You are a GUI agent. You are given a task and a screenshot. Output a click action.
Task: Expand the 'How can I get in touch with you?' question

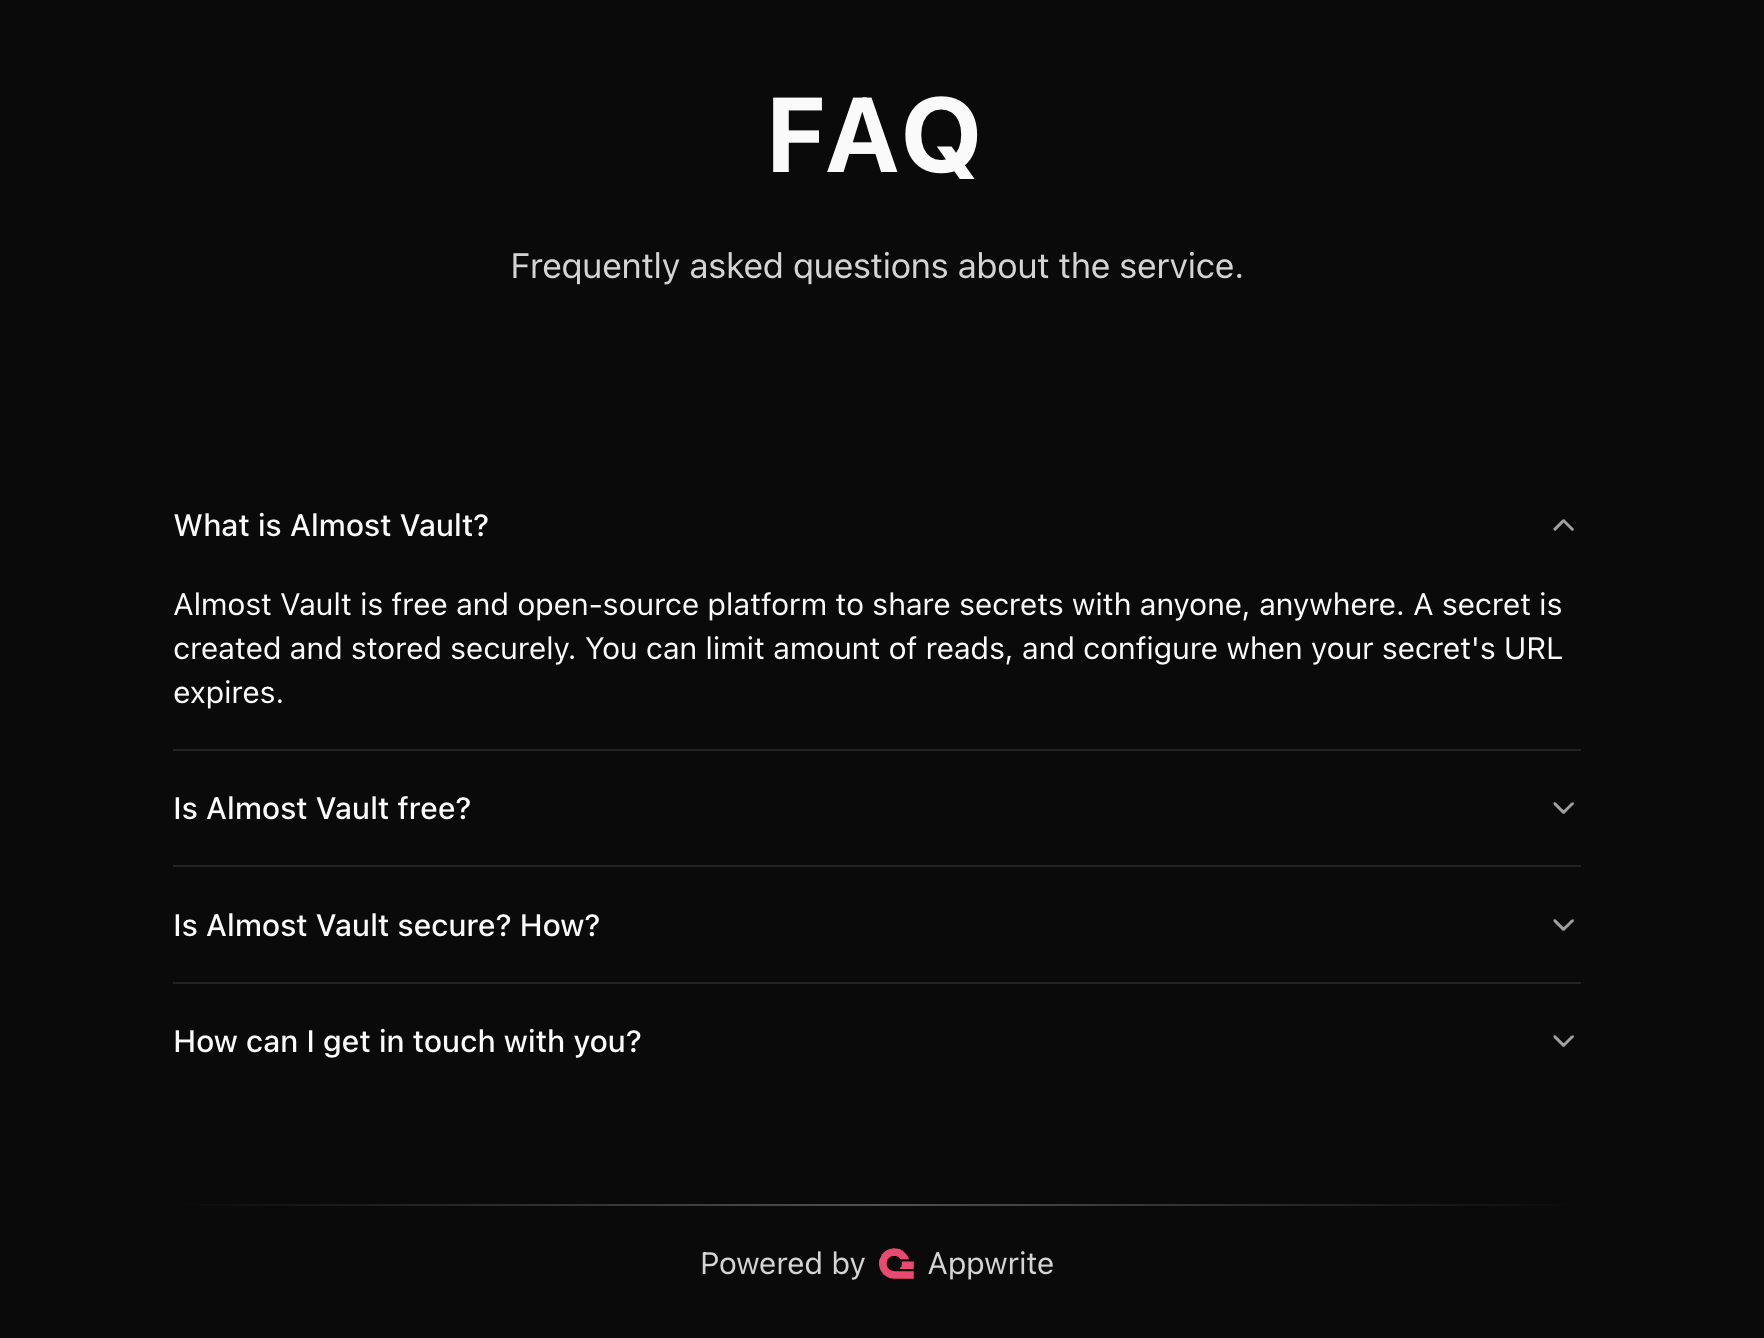click(x=408, y=1041)
